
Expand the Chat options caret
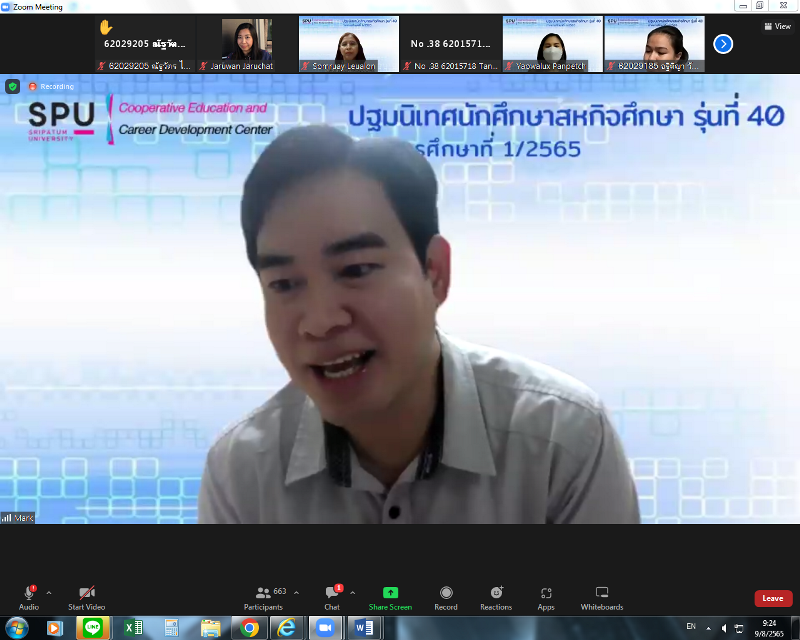pos(354,592)
